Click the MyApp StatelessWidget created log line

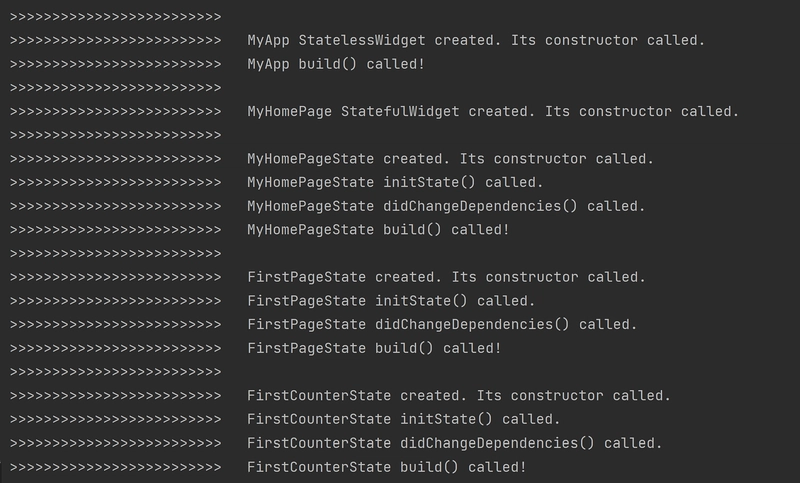[x=357, y=40]
